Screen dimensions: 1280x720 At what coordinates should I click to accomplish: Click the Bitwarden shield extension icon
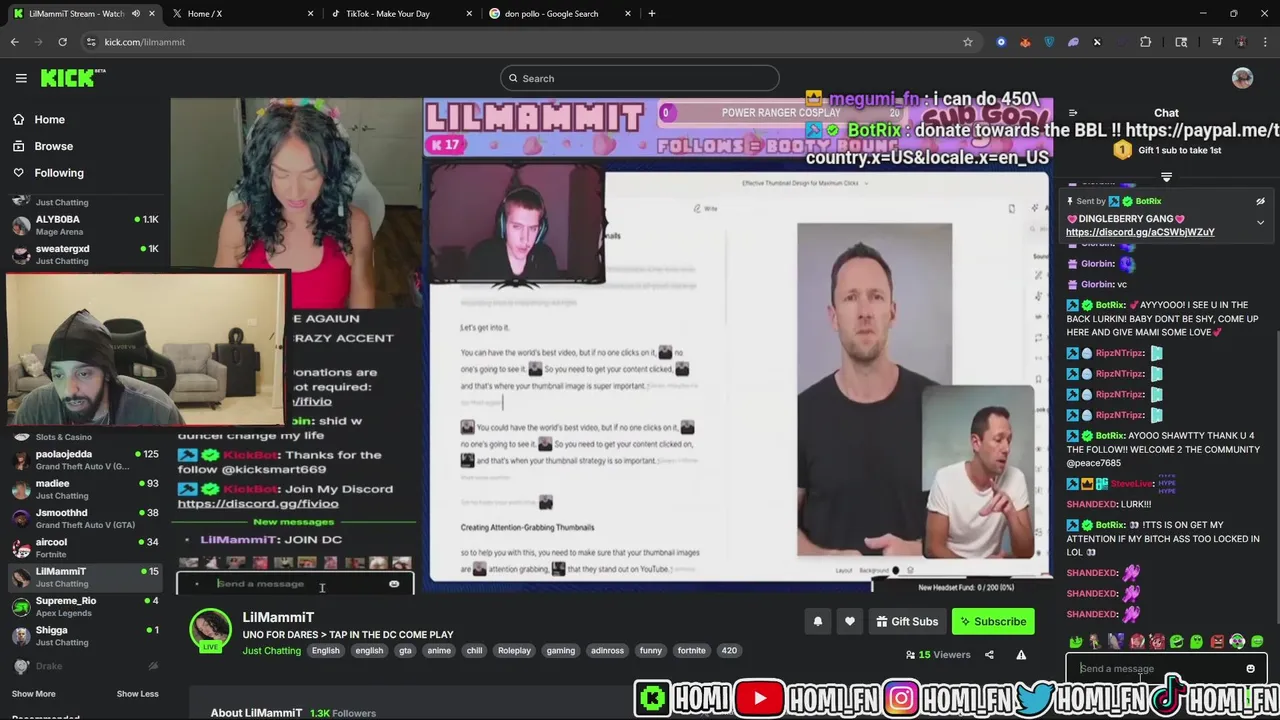coord(1049,42)
